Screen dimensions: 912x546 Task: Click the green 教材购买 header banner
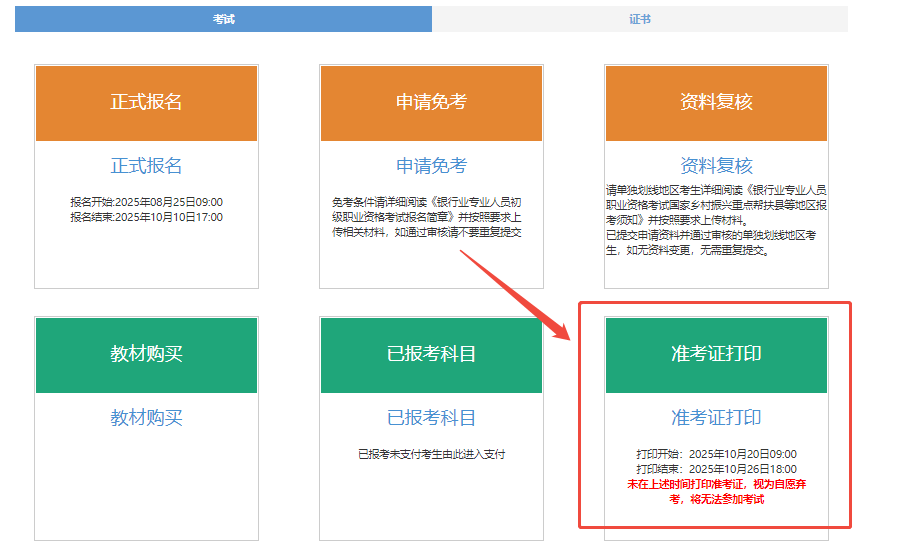pos(146,355)
